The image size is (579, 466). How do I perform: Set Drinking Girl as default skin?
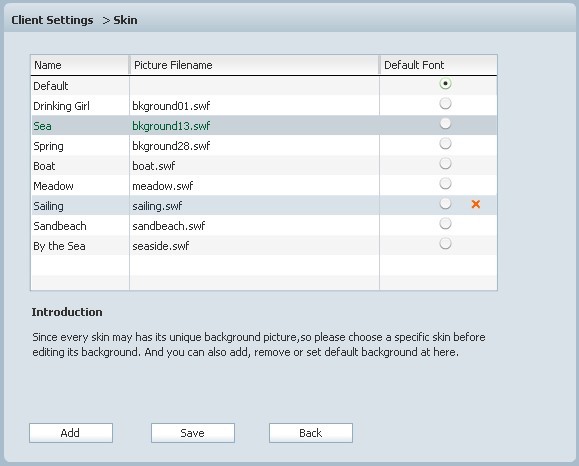click(x=445, y=104)
